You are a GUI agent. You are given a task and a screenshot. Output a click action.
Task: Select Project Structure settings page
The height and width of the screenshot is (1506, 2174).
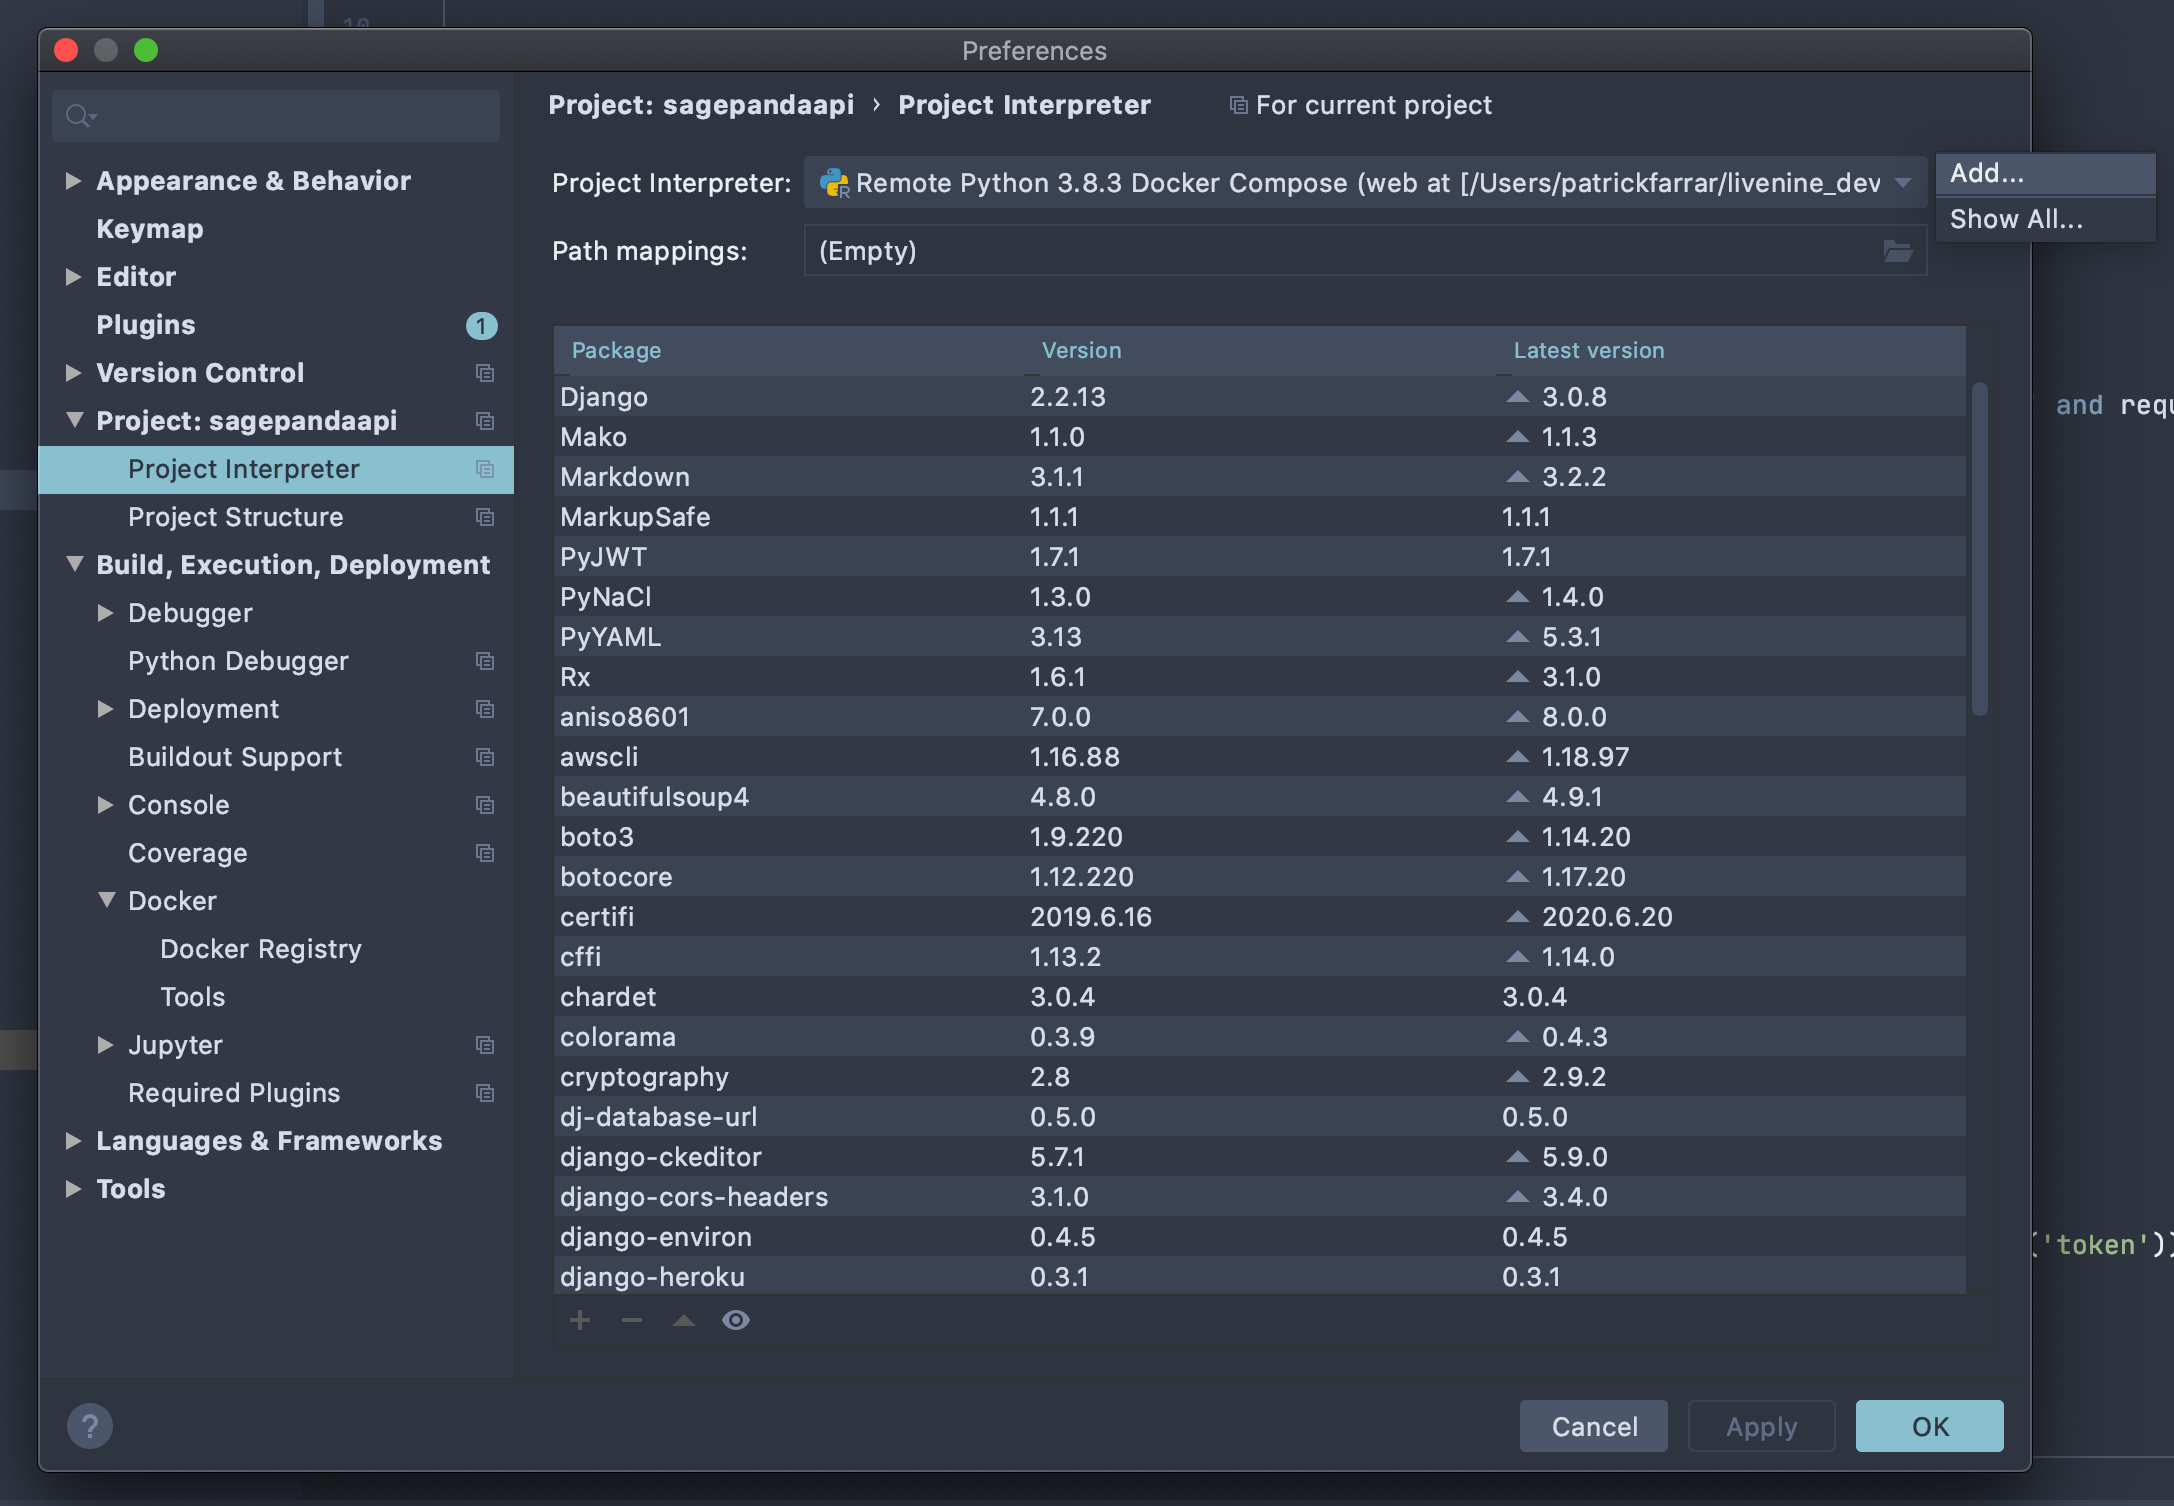click(236, 517)
